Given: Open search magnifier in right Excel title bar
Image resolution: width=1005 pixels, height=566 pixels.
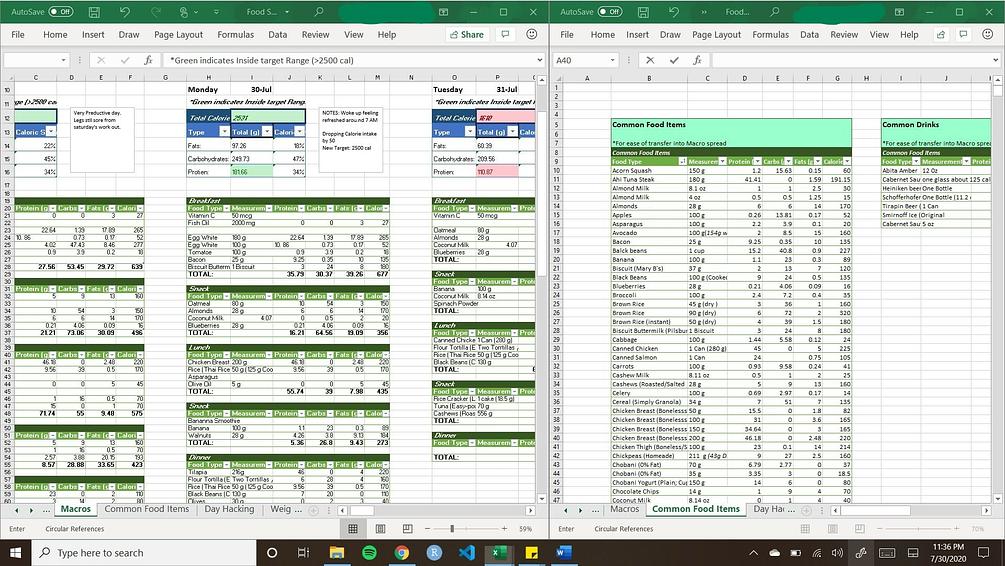Looking at the screenshot, I should click(775, 12).
